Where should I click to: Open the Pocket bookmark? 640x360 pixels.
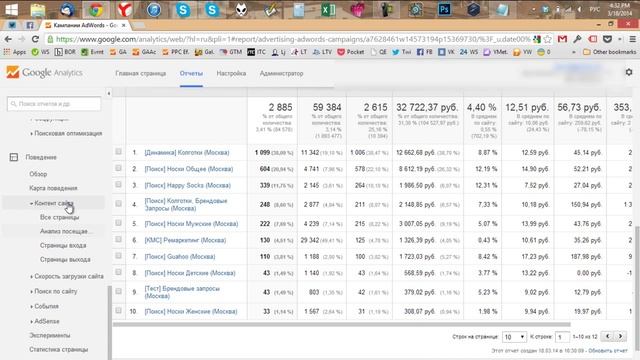(351, 52)
